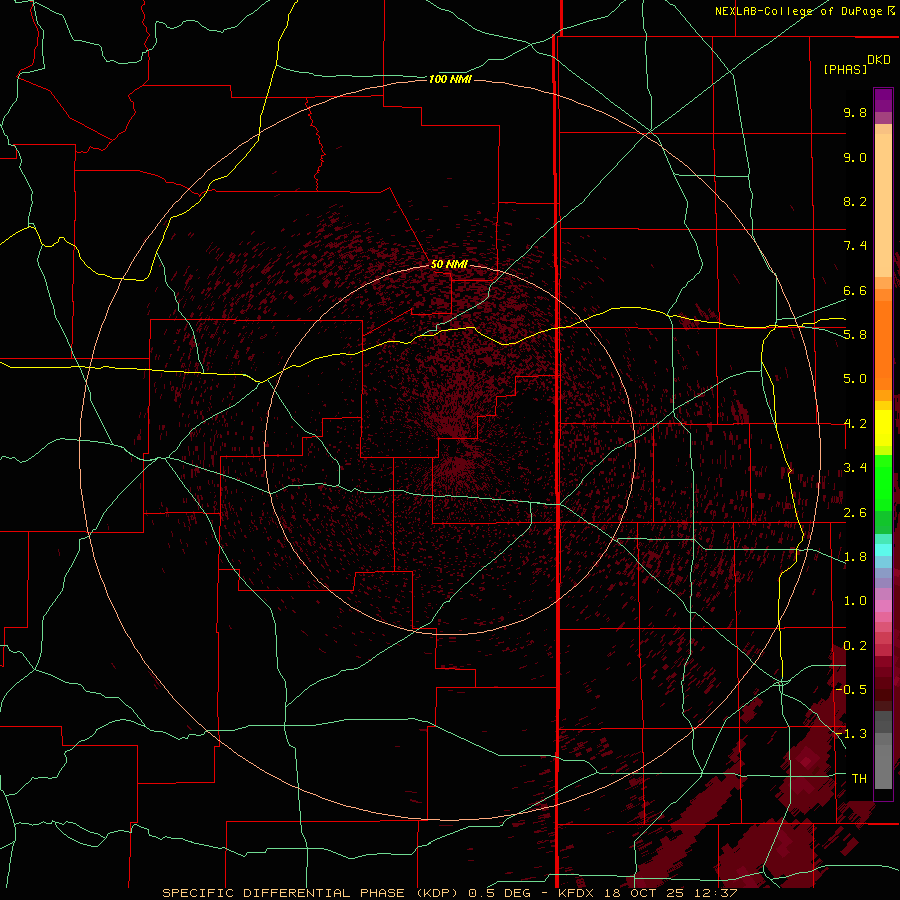Select the 50 NMI range ring label
The height and width of the screenshot is (900, 900).
click(449, 264)
